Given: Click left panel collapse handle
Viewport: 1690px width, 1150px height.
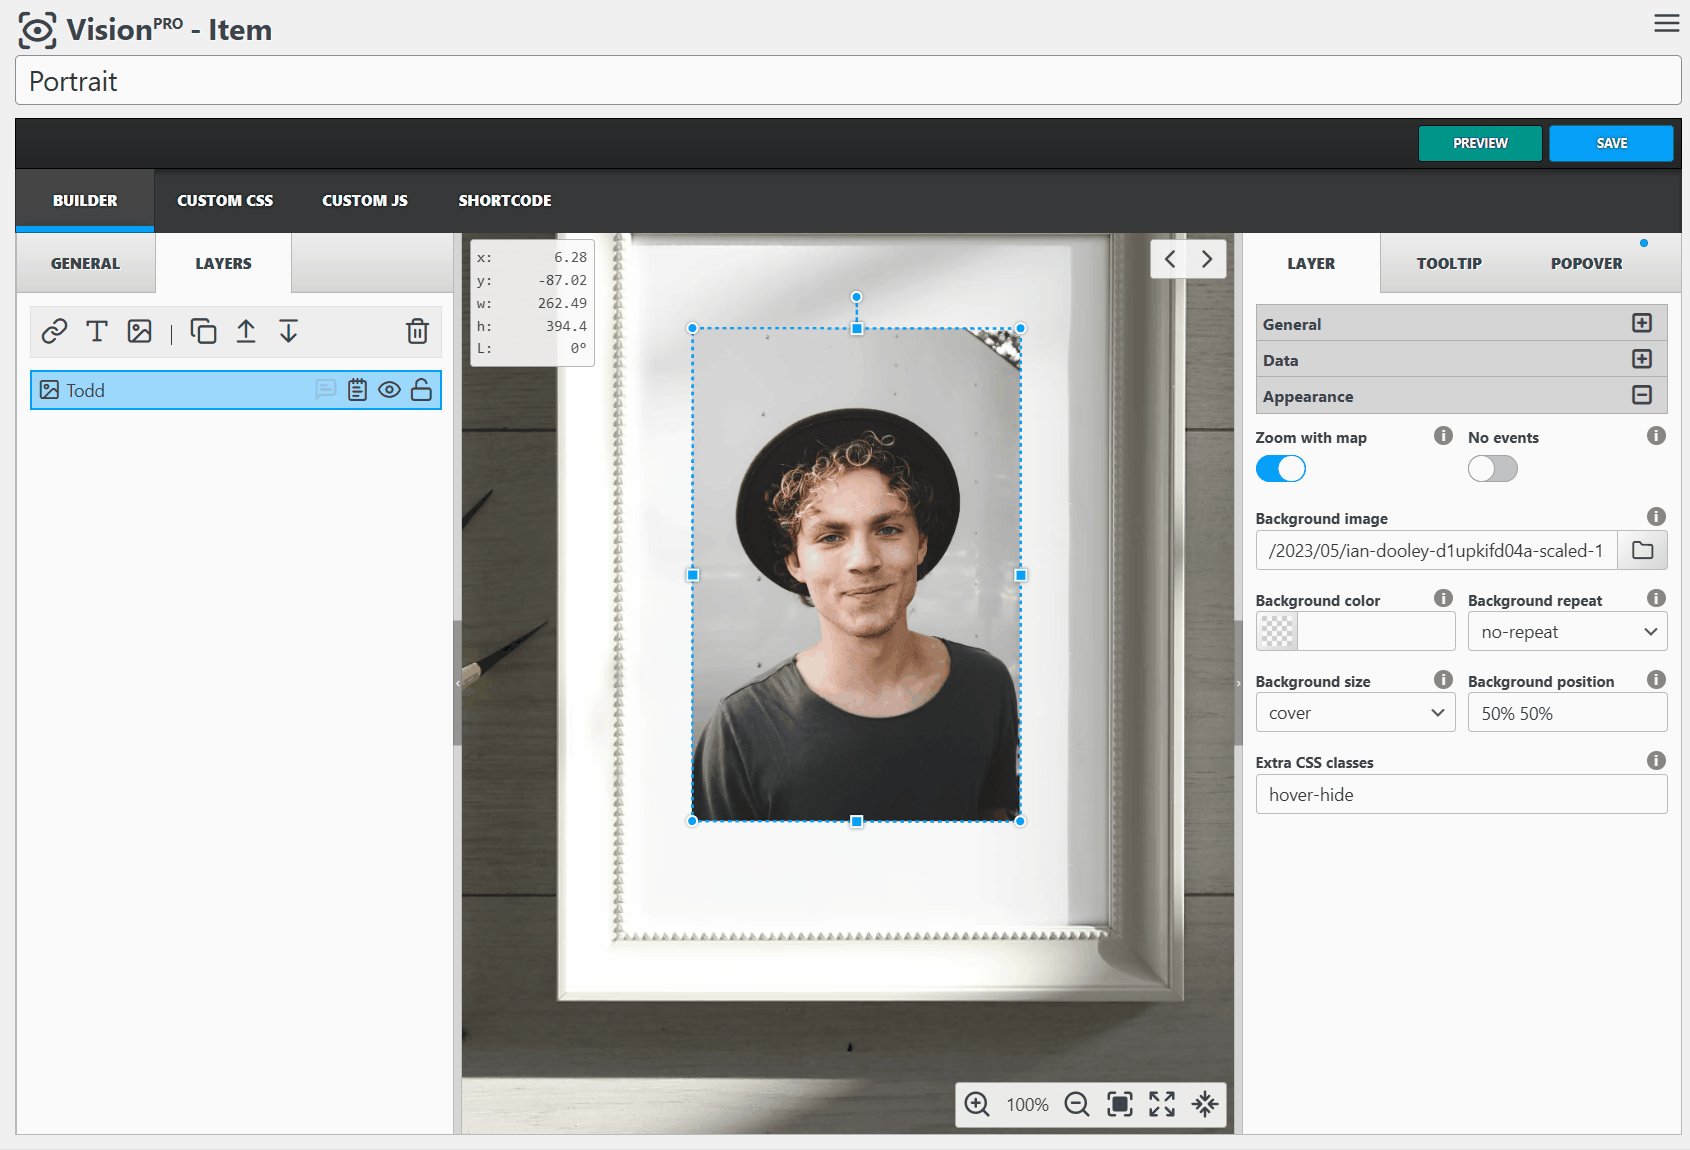Looking at the screenshot, I should (458, 683).
